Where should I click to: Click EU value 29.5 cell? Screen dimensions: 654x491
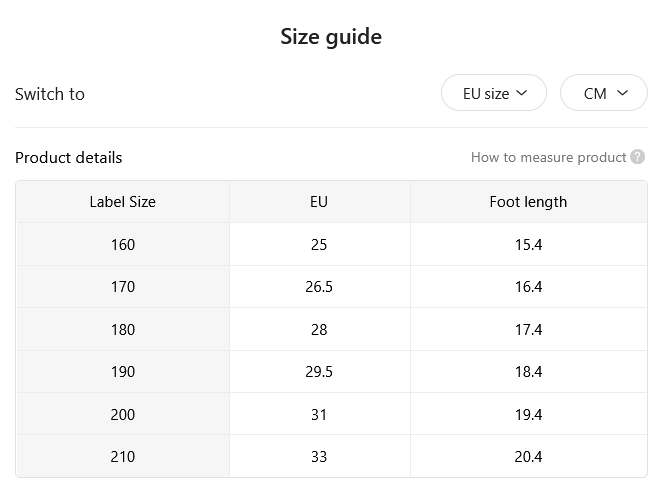(319, 372)
